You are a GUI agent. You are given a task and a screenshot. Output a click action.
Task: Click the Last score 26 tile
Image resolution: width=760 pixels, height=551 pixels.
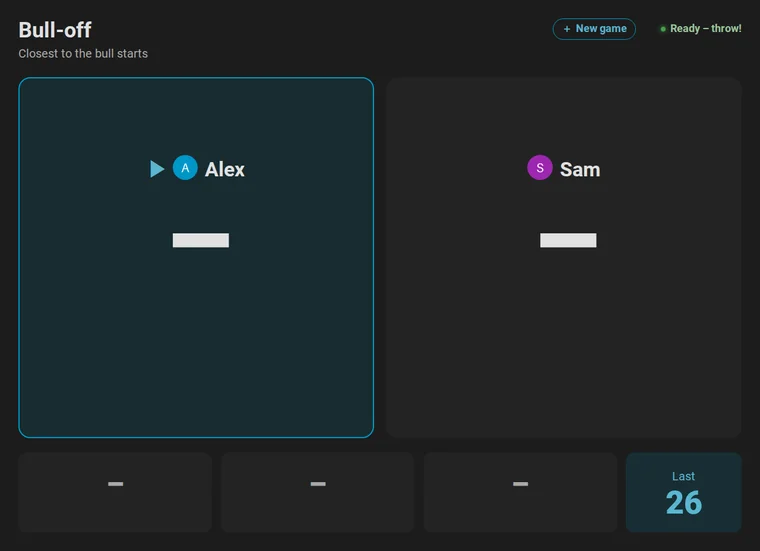[683, 492]
